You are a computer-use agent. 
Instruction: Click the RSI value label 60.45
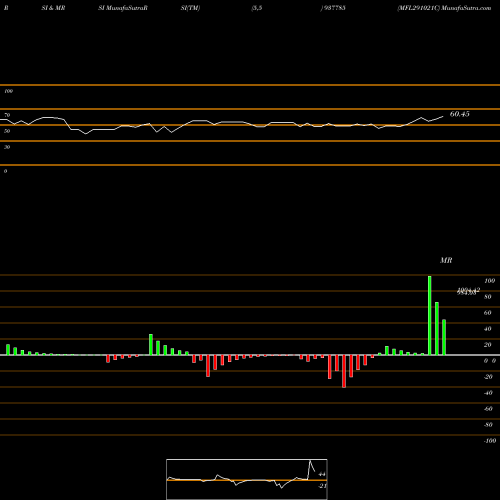point(459,114)
